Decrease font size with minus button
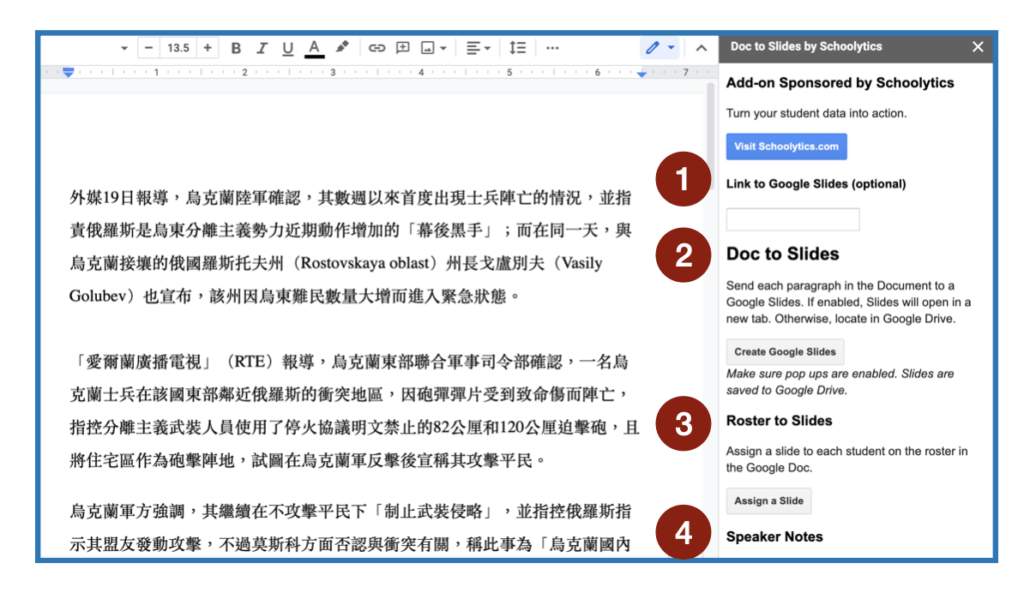1024x593 pixels. (149, 48)
